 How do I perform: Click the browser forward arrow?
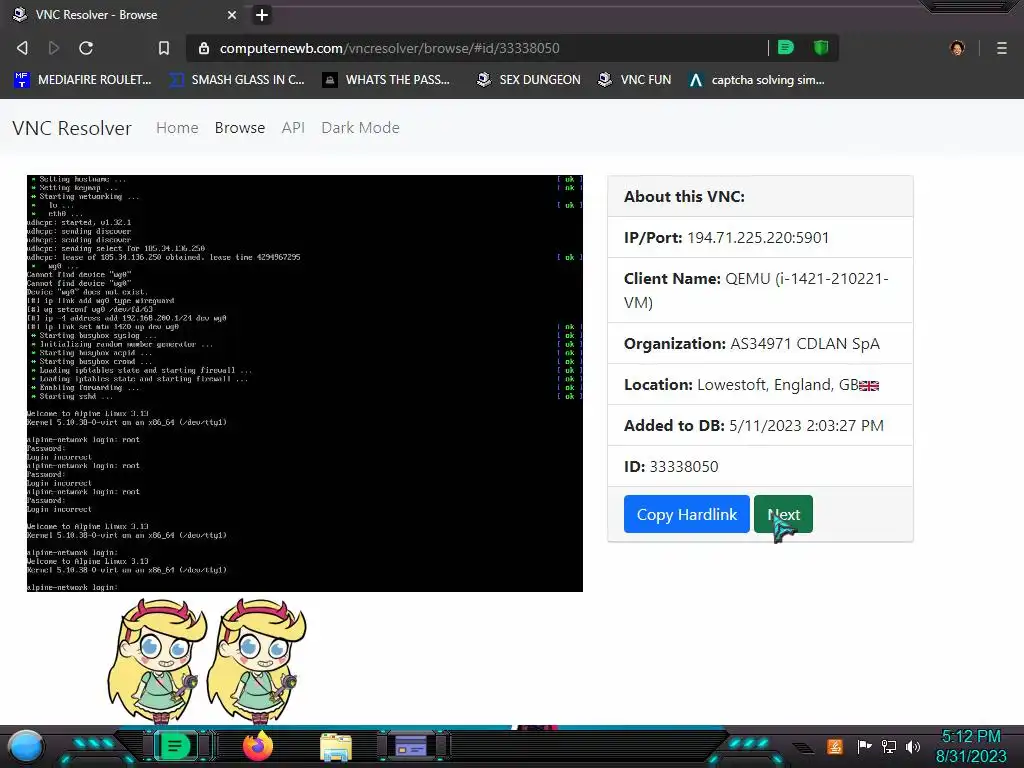click(54, 48)
